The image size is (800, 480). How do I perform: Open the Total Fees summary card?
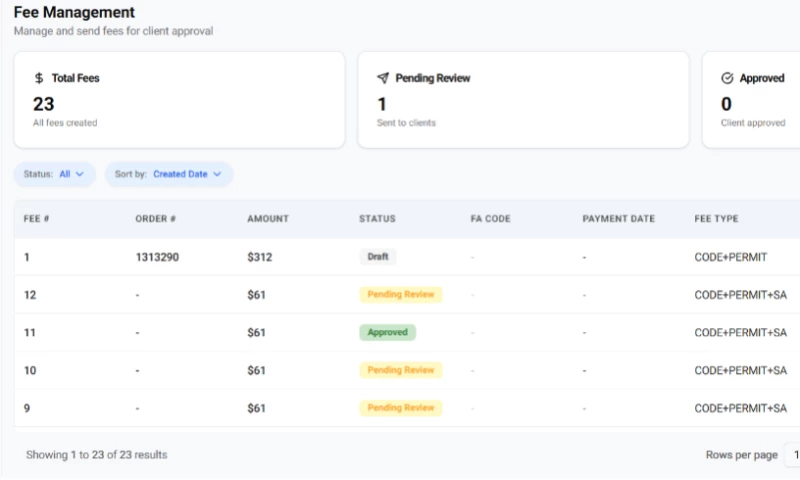coord(179,100)
